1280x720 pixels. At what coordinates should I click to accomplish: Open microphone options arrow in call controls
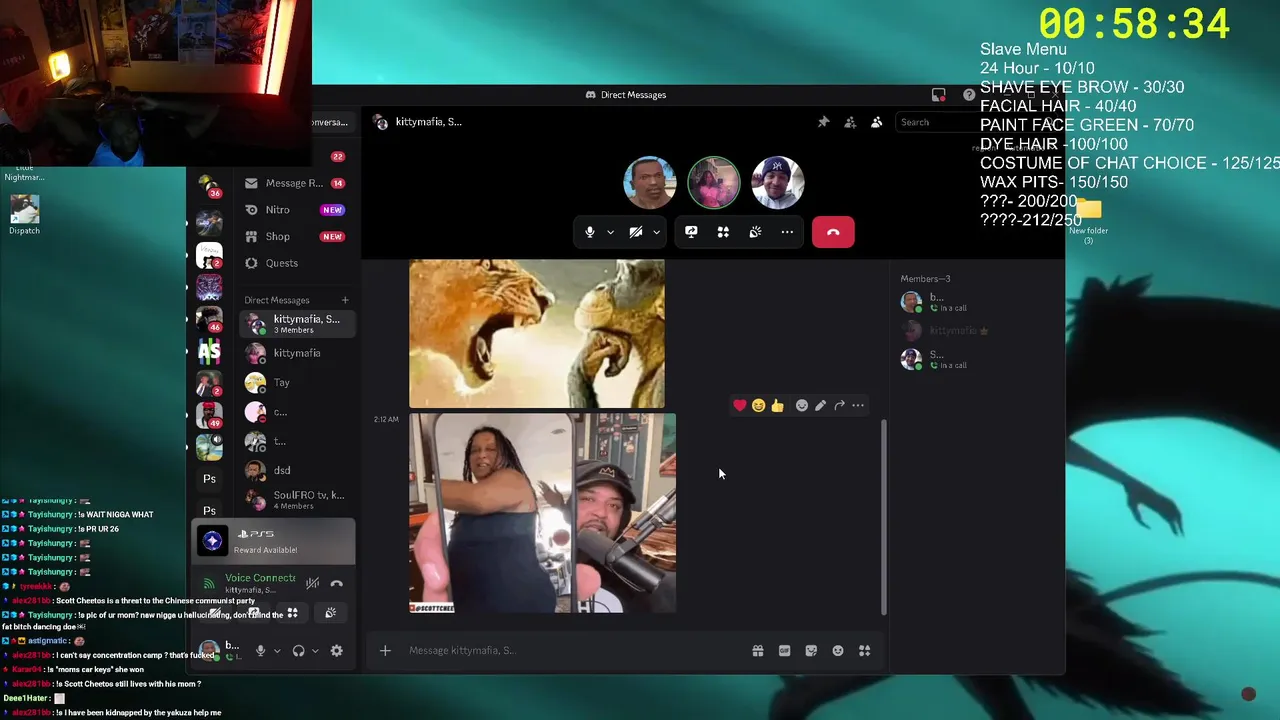(610, 232)
